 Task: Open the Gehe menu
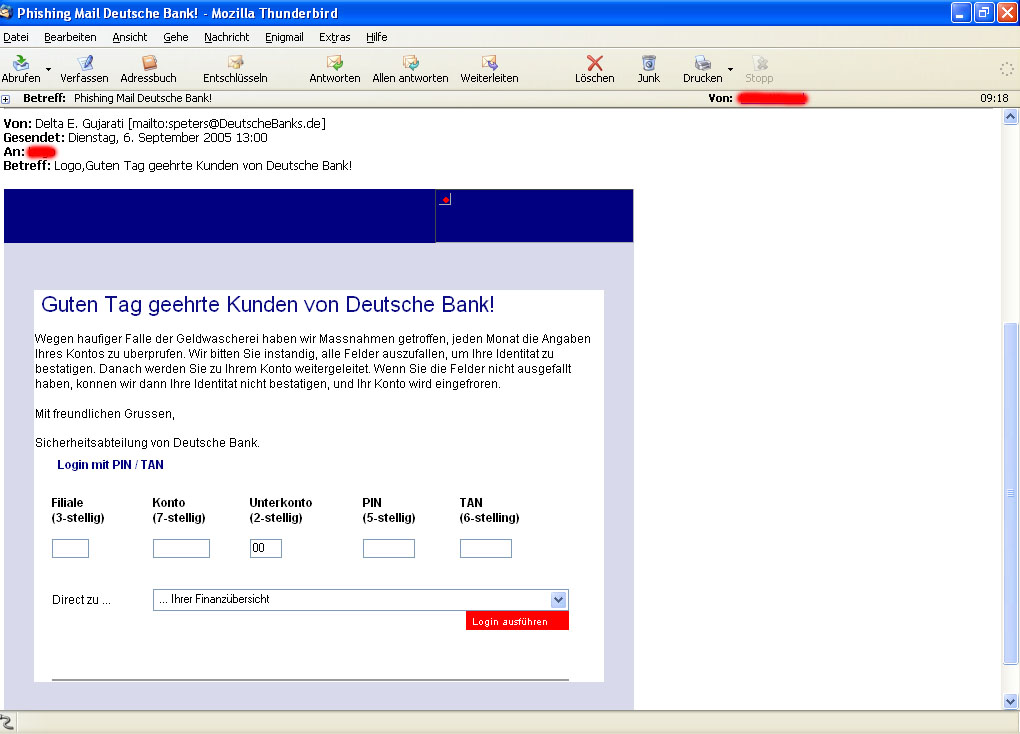point(176,37)
